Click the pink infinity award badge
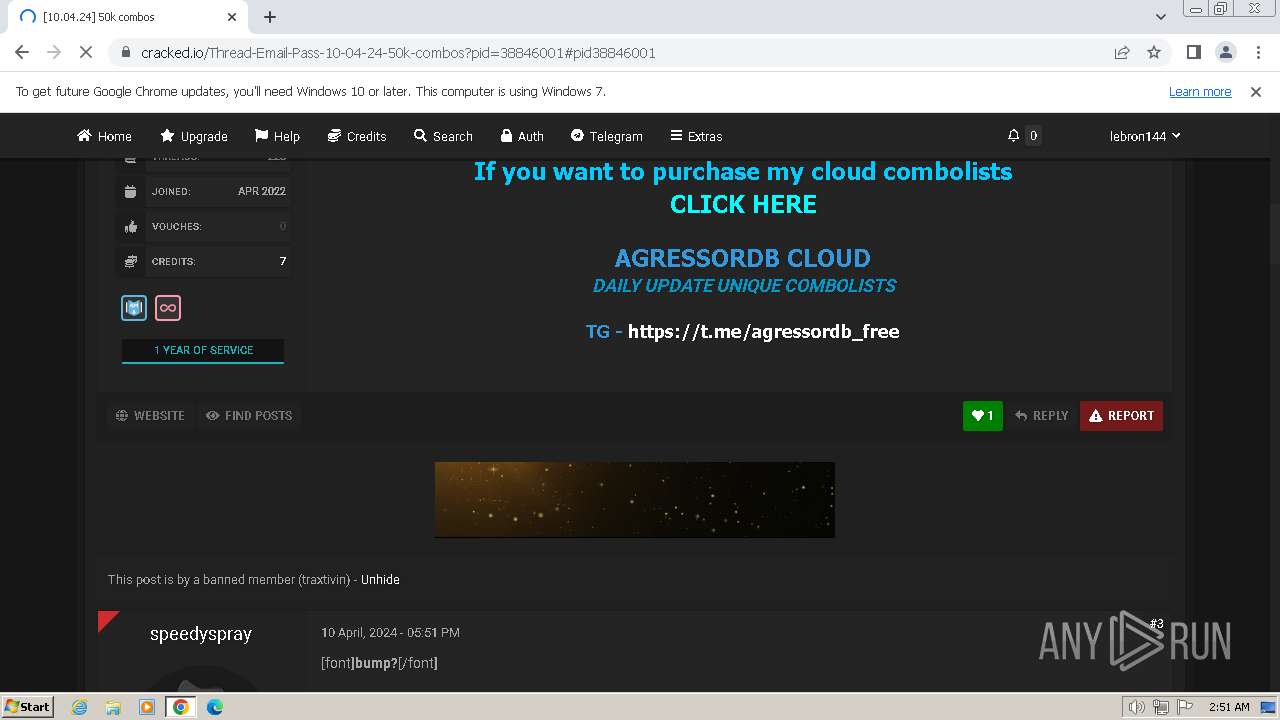The height and width of the screenshot is (720, 1280). click(x=168, y=308)
